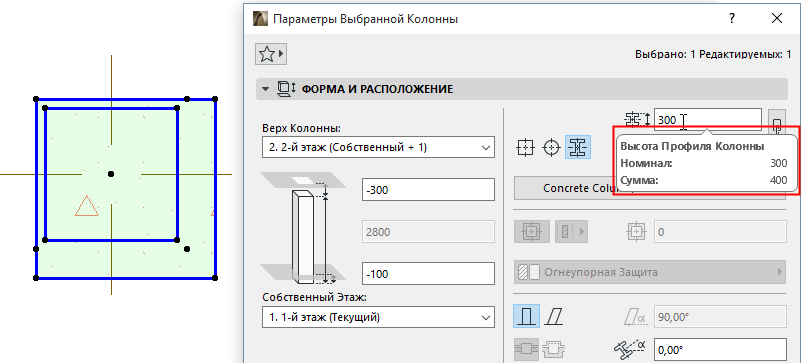Select the circular column section type
This screenshot has height=363, width=801.
(551, 148)
